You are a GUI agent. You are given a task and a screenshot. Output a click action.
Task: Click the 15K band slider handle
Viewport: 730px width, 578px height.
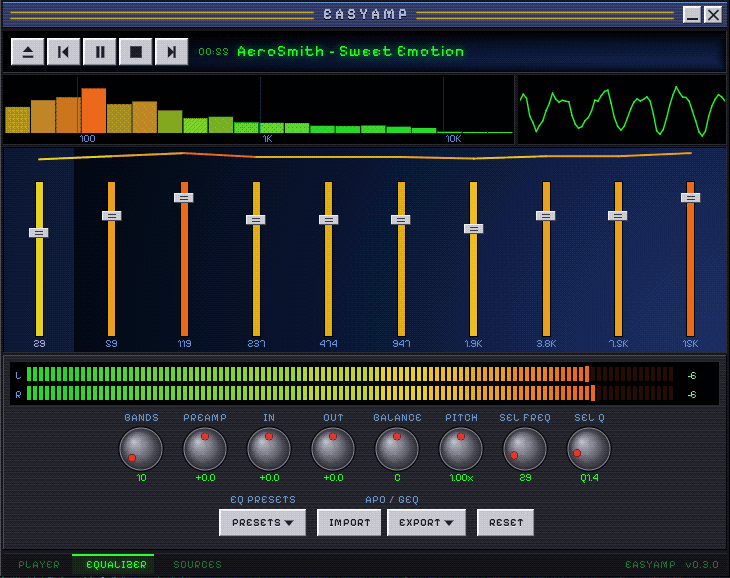690,198
